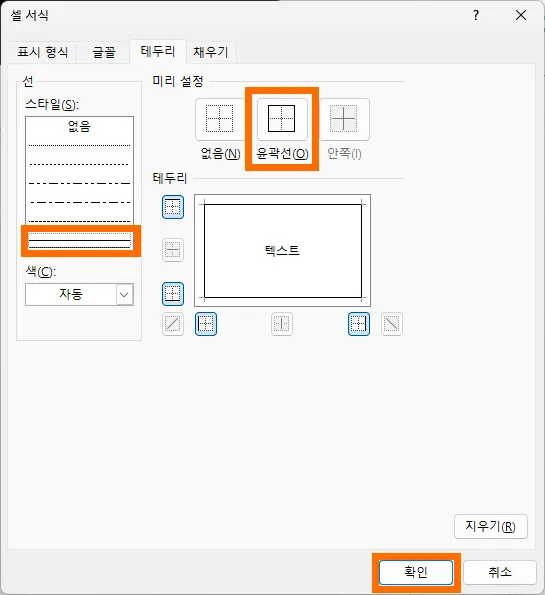Viewport: 545px width, 595px height.
Task: Switch to the 채우기 tab
Action: tap(211, 52)
